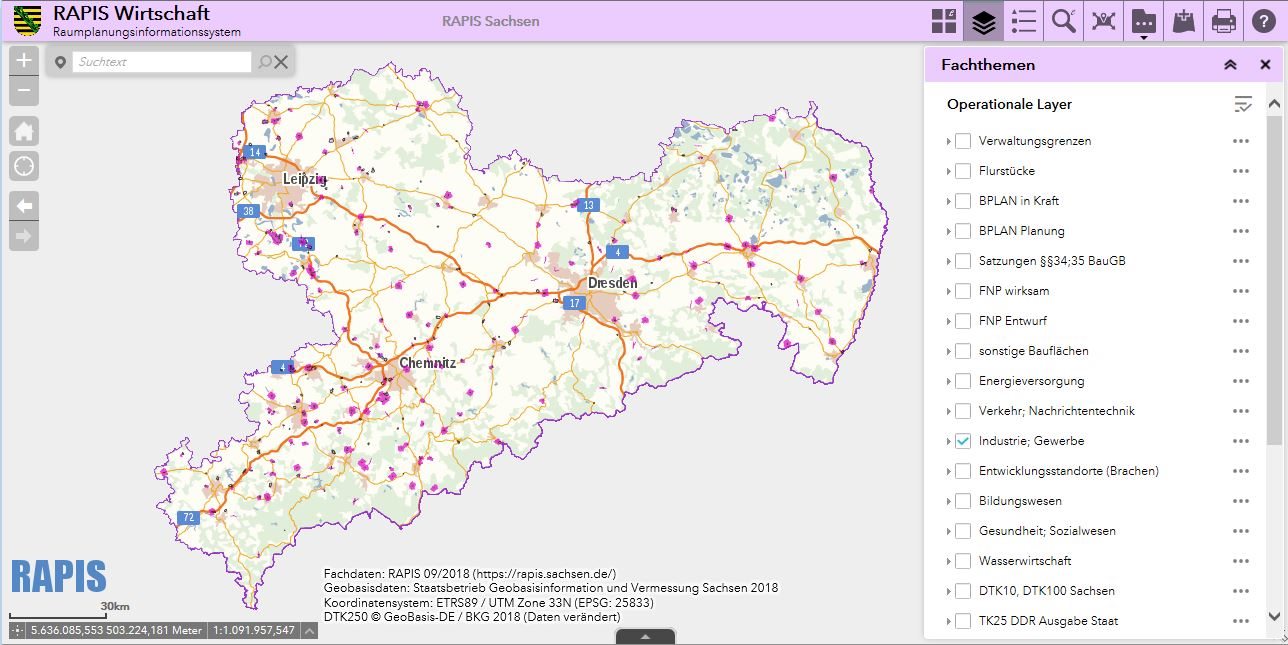Screen dimensions: 1288x645
Task: Open the Wasserwirtschaft three-dot menu
Action: 1241,561
